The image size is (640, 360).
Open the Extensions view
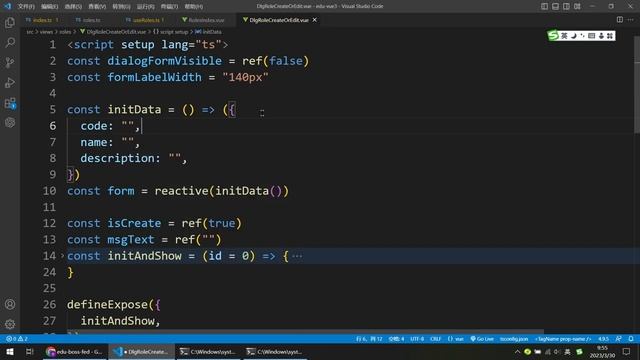coord(10,103)
